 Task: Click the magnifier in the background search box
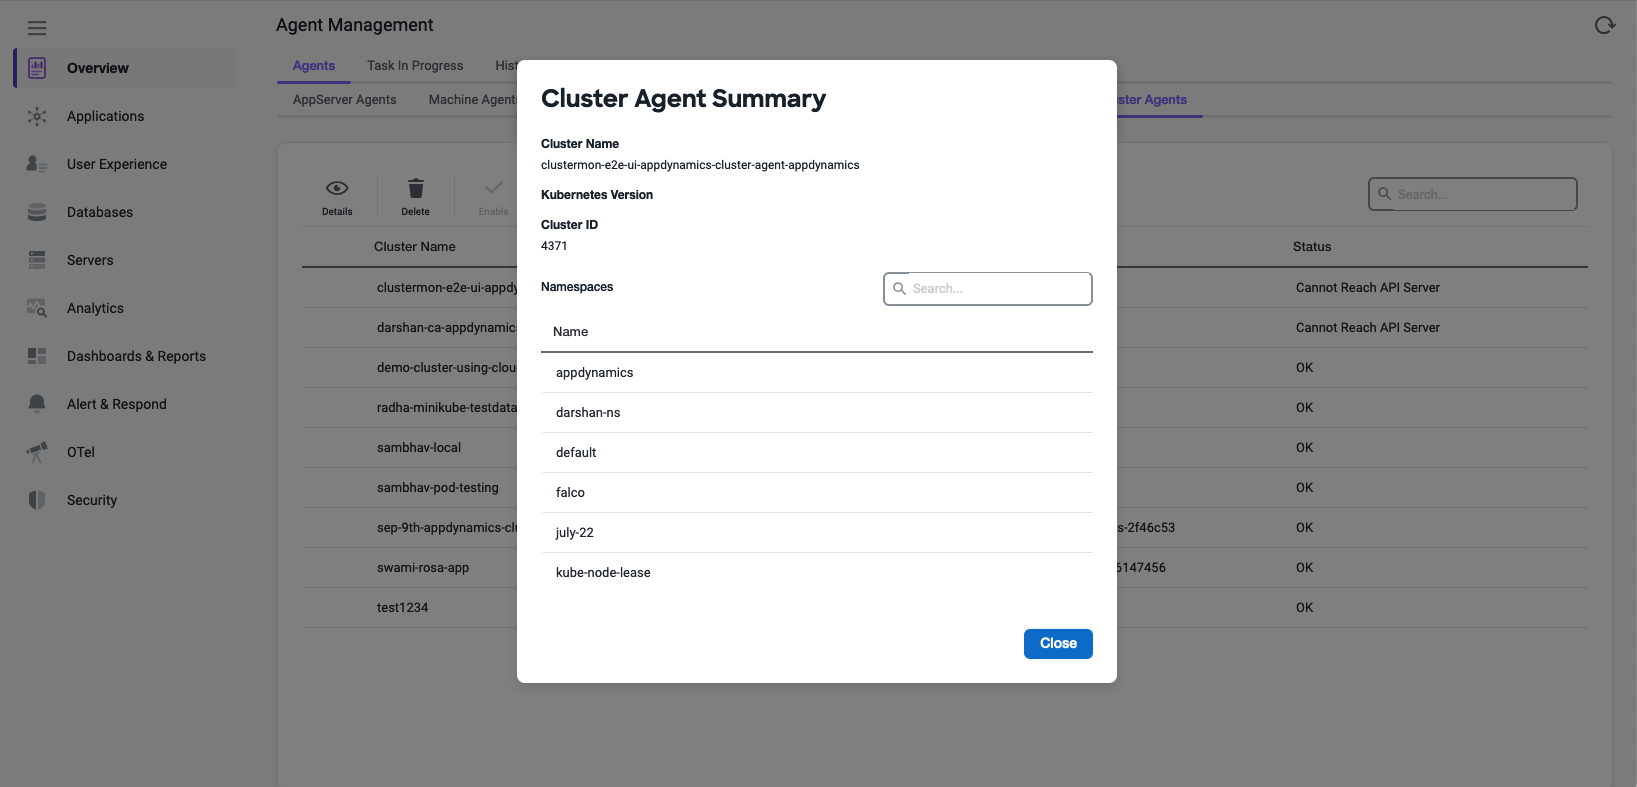[1385, 194]
